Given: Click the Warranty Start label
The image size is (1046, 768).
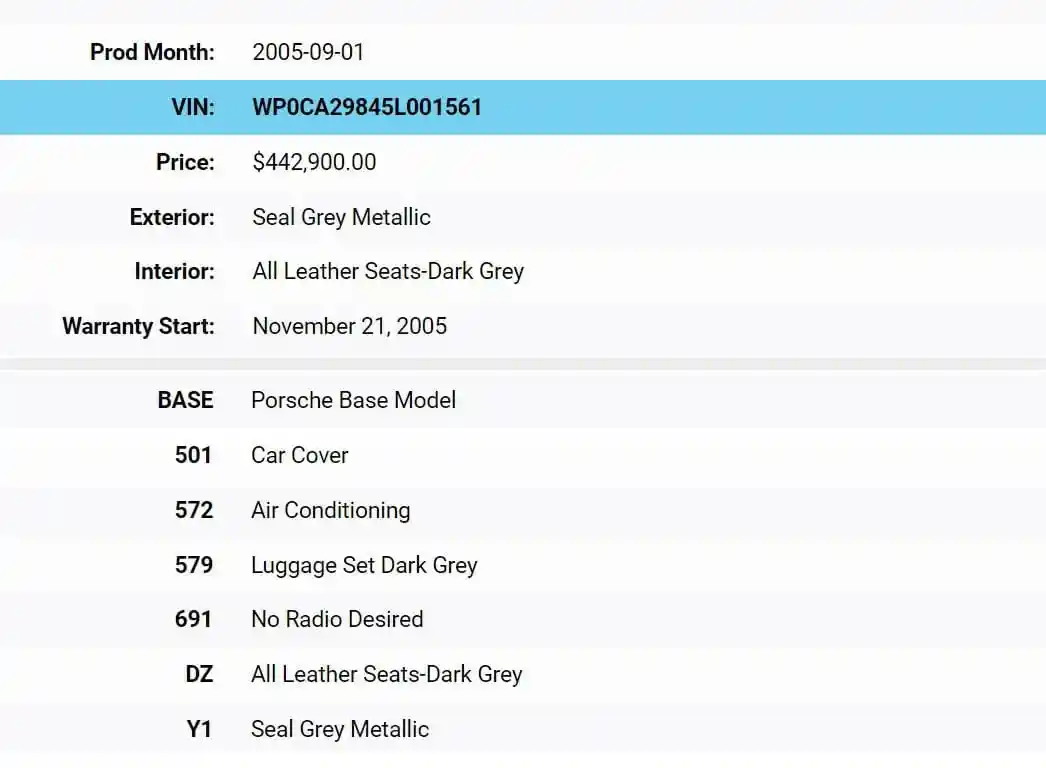Looking at the screenshot, I should 139,326.
